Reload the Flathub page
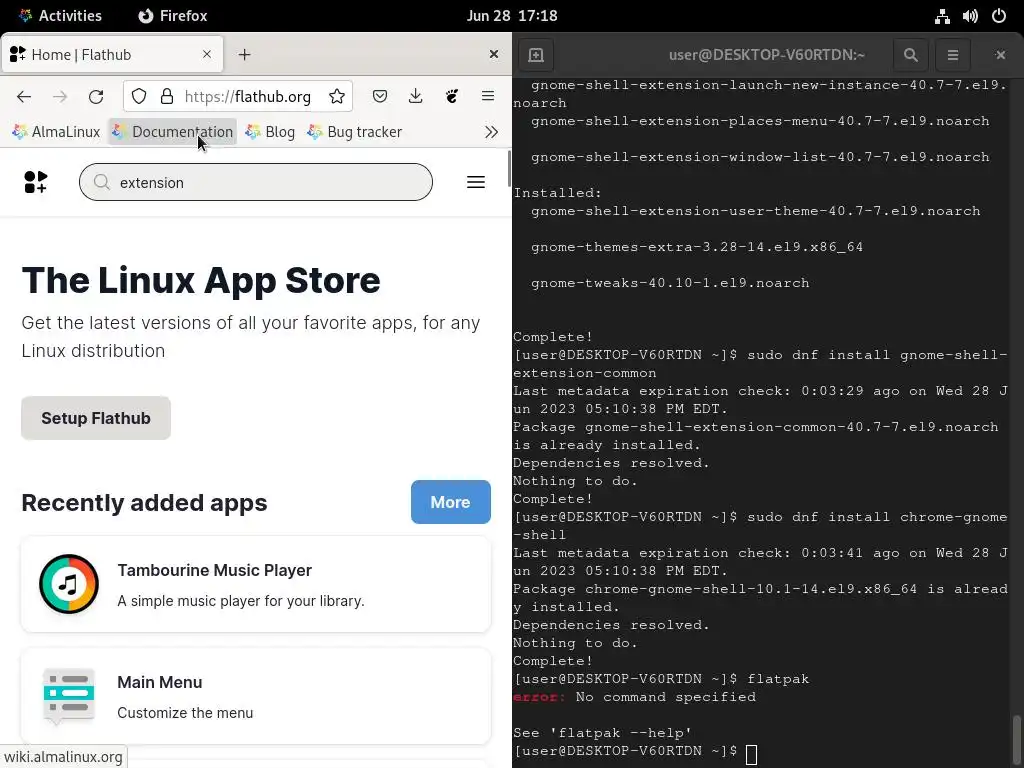 96,97
